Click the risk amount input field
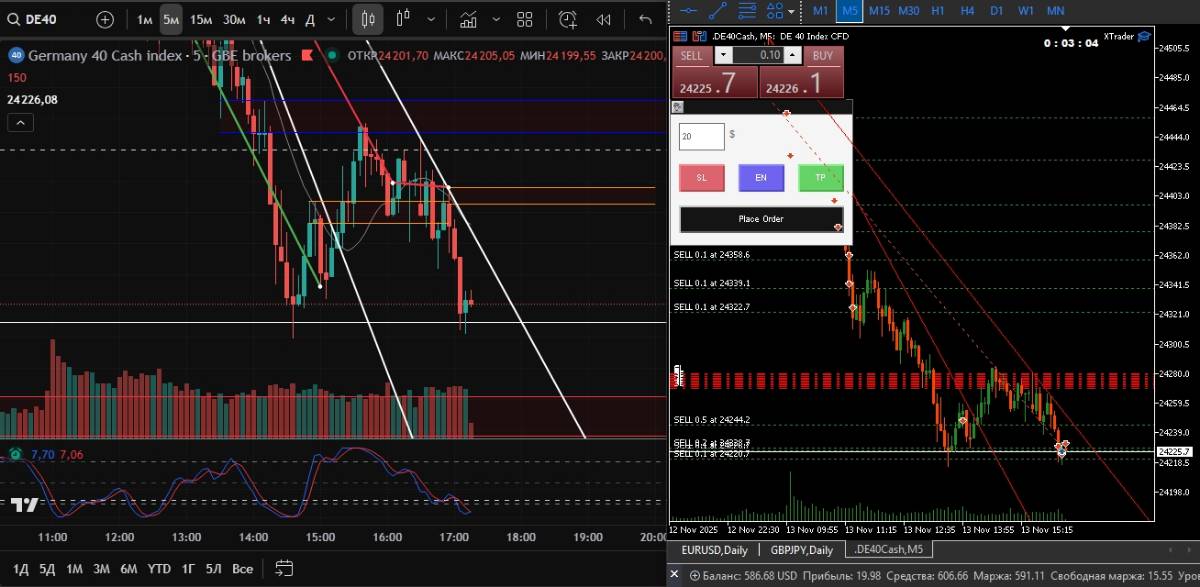The image size is (1200, 587). (x=701, y=137)
